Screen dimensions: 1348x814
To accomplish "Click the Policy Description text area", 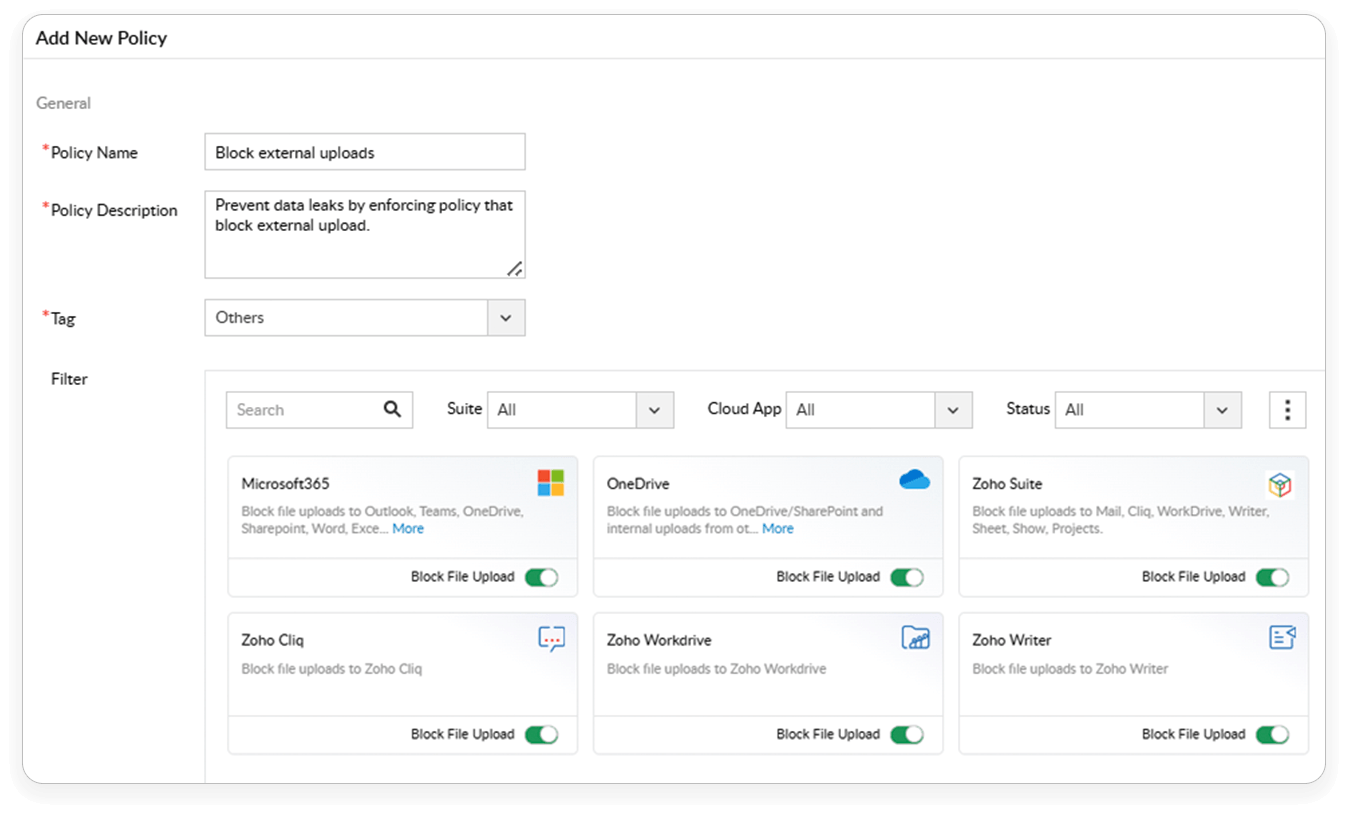I will tap(365, 234).
